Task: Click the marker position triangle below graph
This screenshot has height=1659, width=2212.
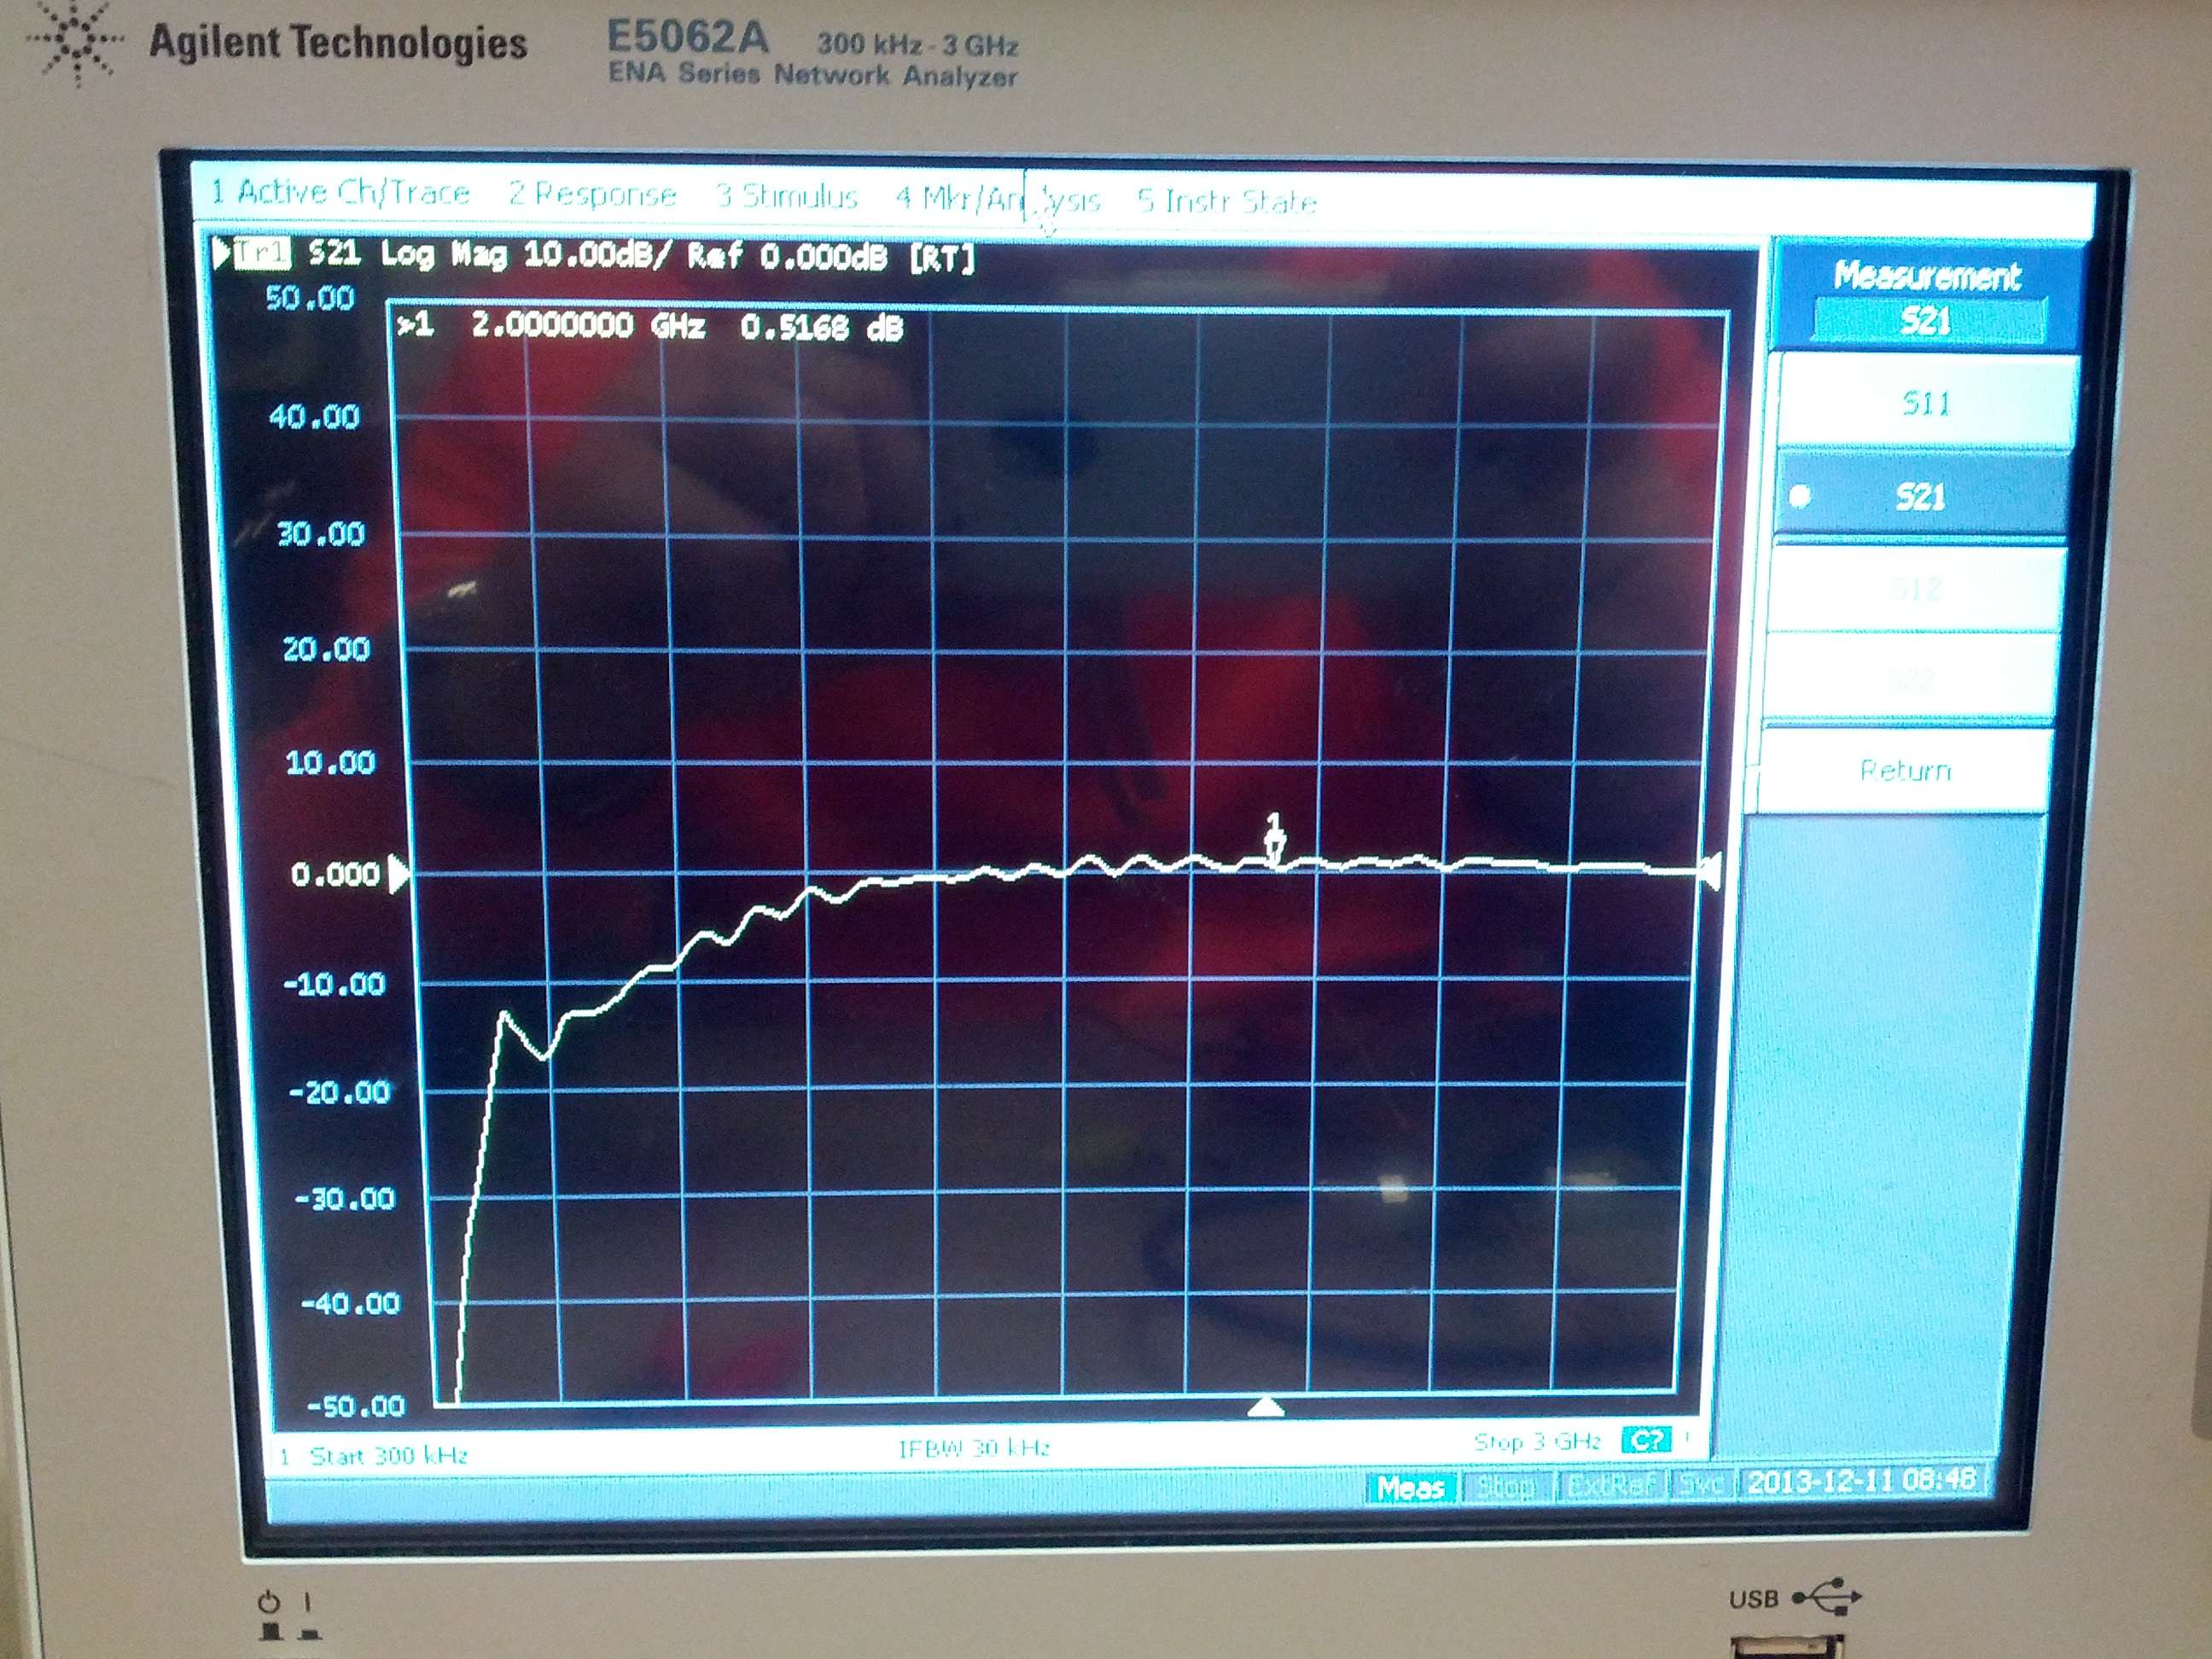Action: tap(1266, 1408)
